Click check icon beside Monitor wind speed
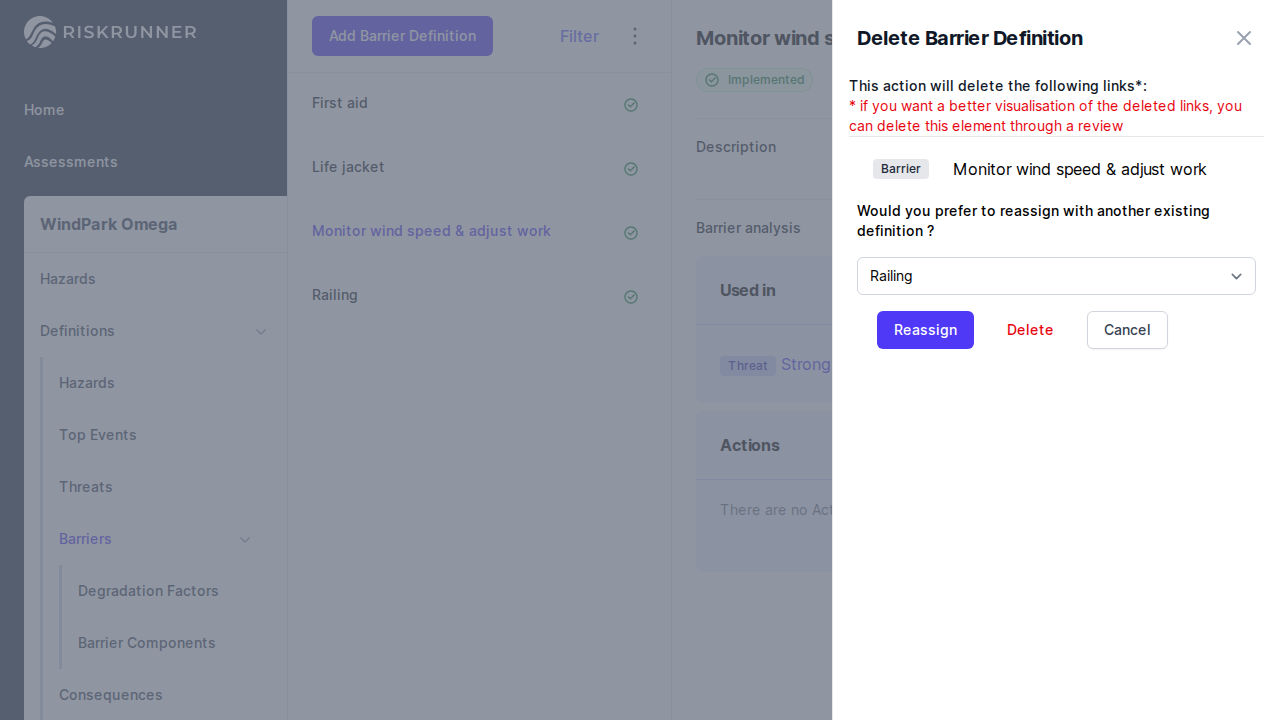This screenshot has width=1280, height=720. point(631,233)
